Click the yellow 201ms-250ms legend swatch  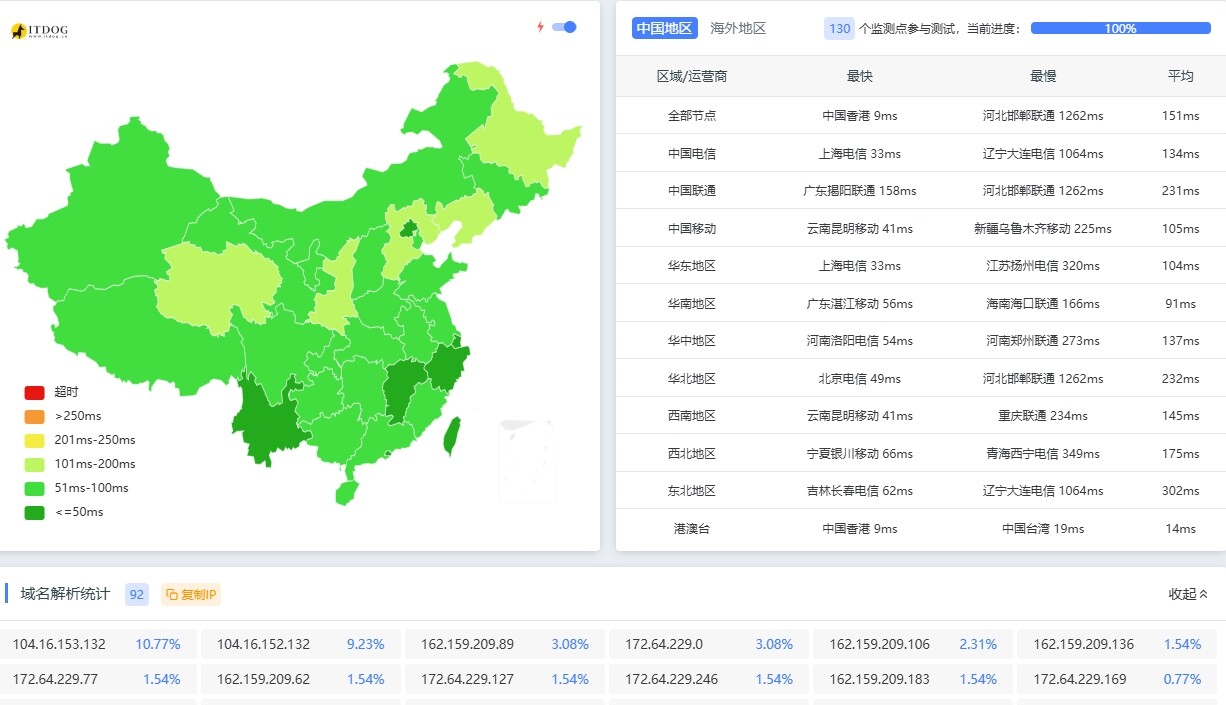[x=35, y=440]
